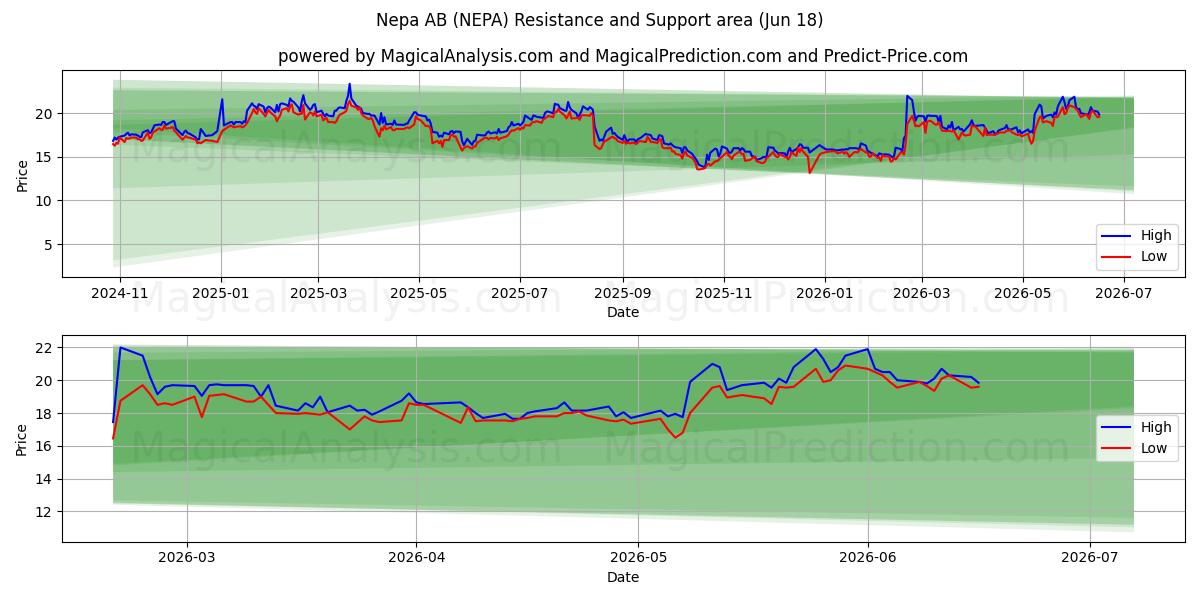This screenshot has height=600, width=1200.
Task: Click the upper chart x-axis label '2025-03'
Action: 318,293
